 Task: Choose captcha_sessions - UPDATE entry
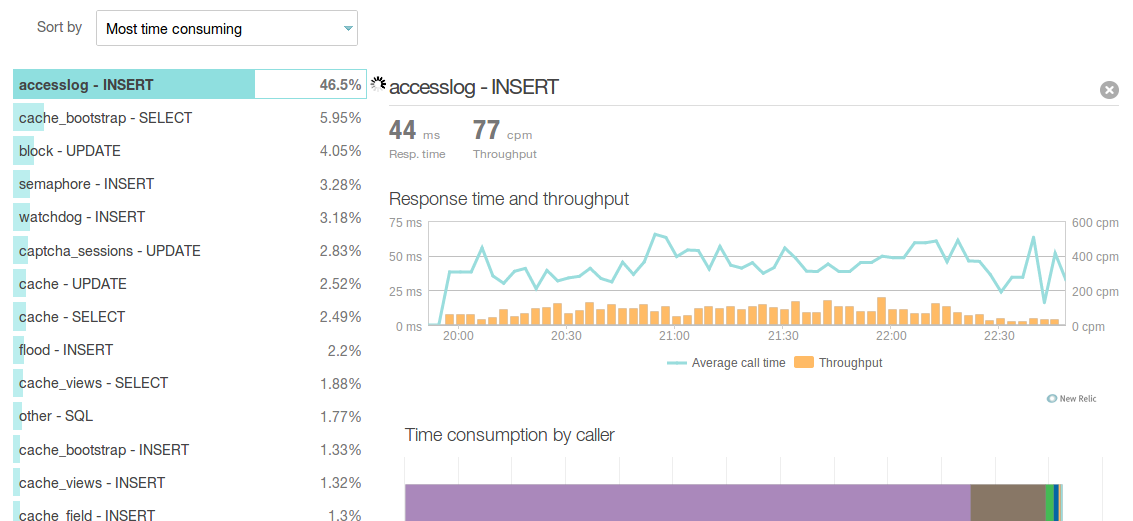pyautogui.click(x=190, y=251)
